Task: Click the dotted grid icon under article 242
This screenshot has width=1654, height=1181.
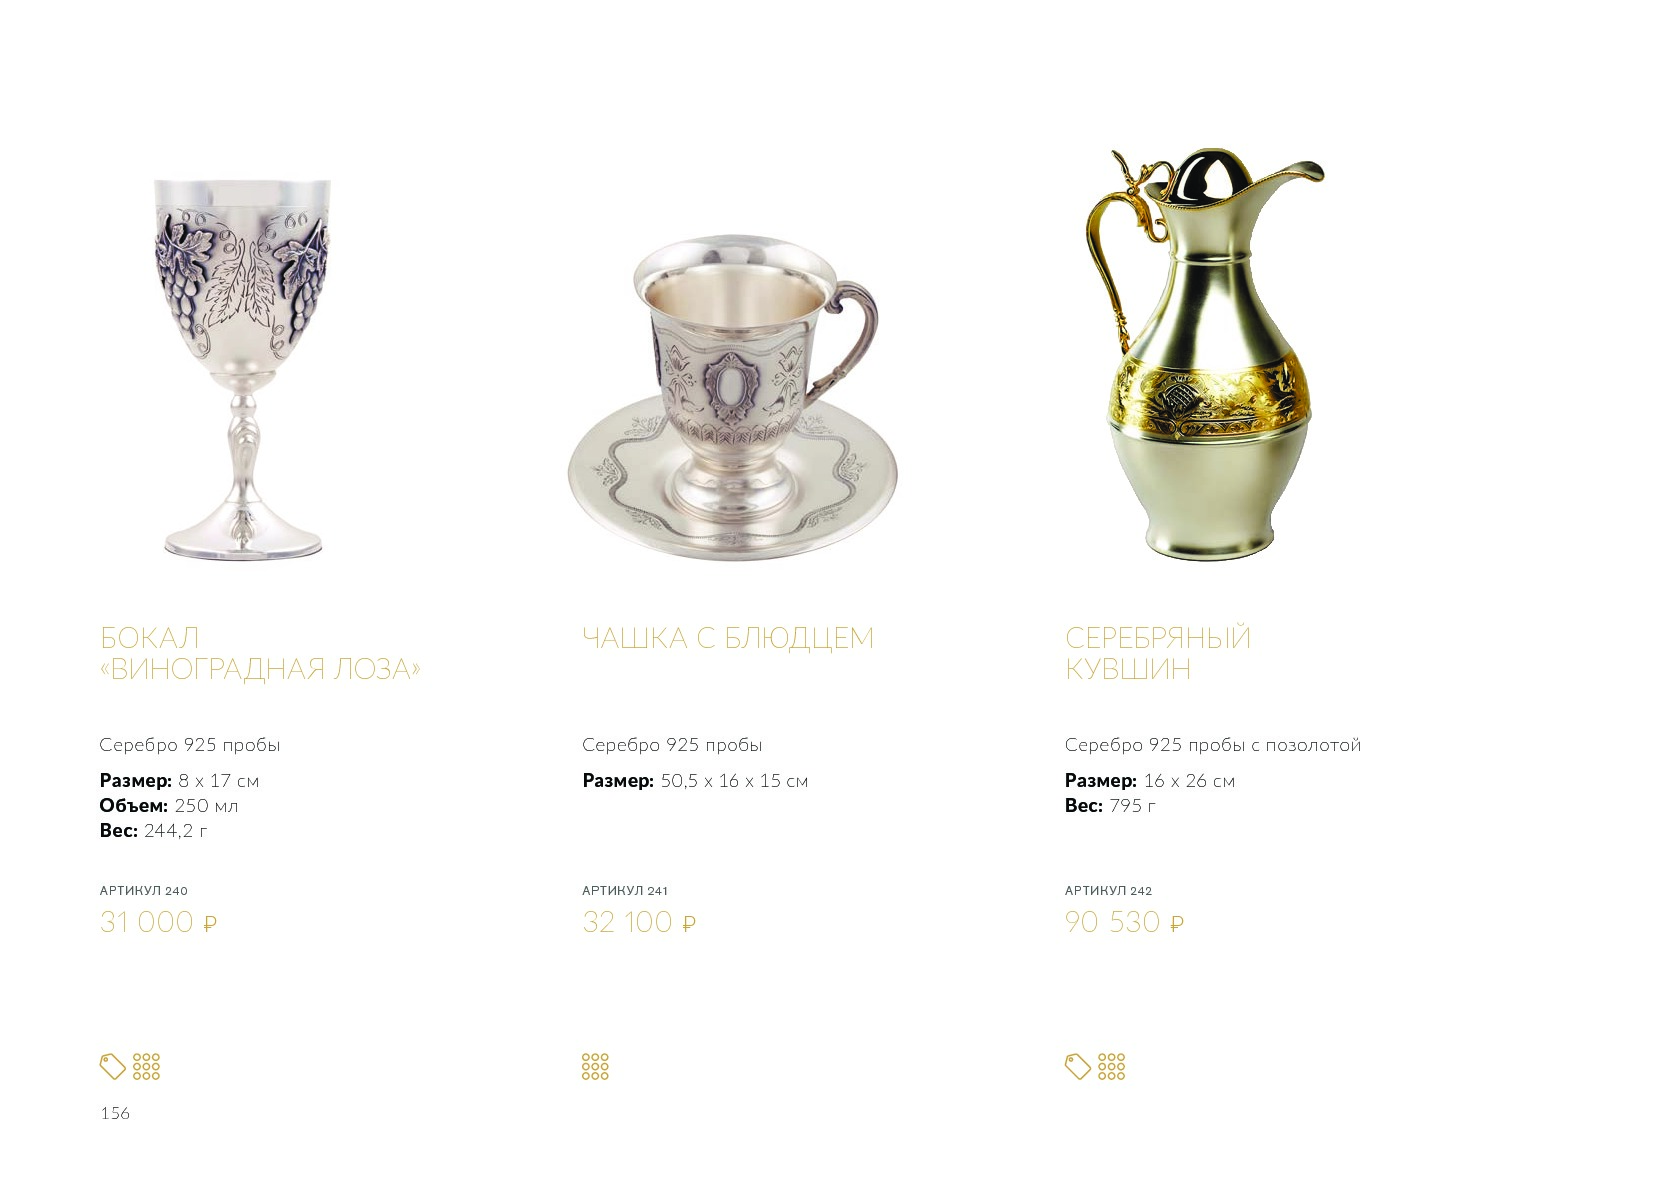Action: [1111, 1067]
